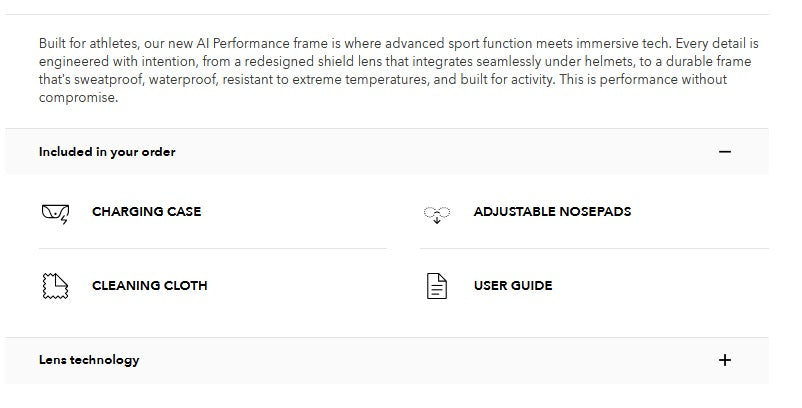Click the 'performance without compromise' sentence
The image size is (802, 408).
[630, 80]
